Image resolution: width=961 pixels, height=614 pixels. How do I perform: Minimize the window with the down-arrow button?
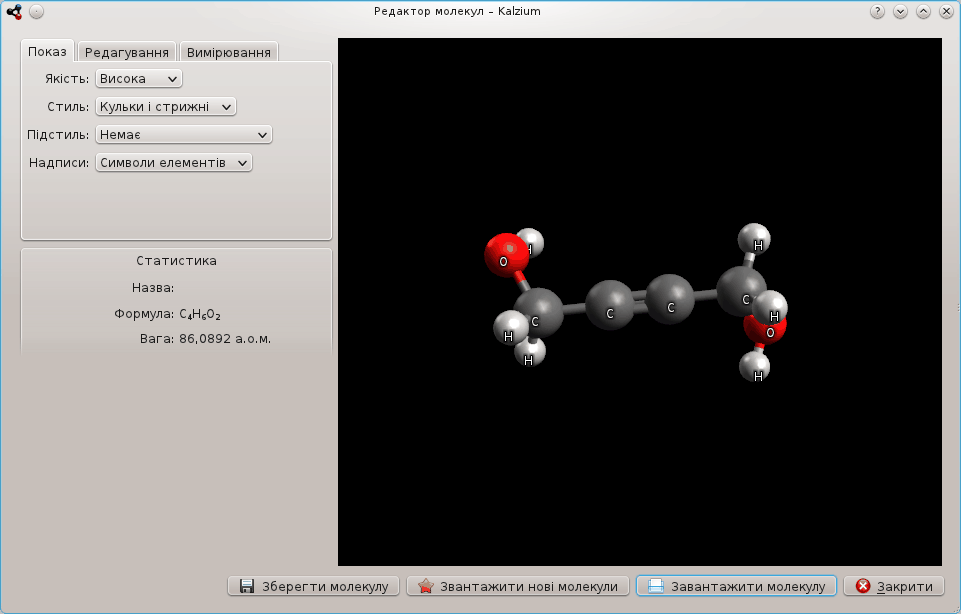(x=900, y=12)
